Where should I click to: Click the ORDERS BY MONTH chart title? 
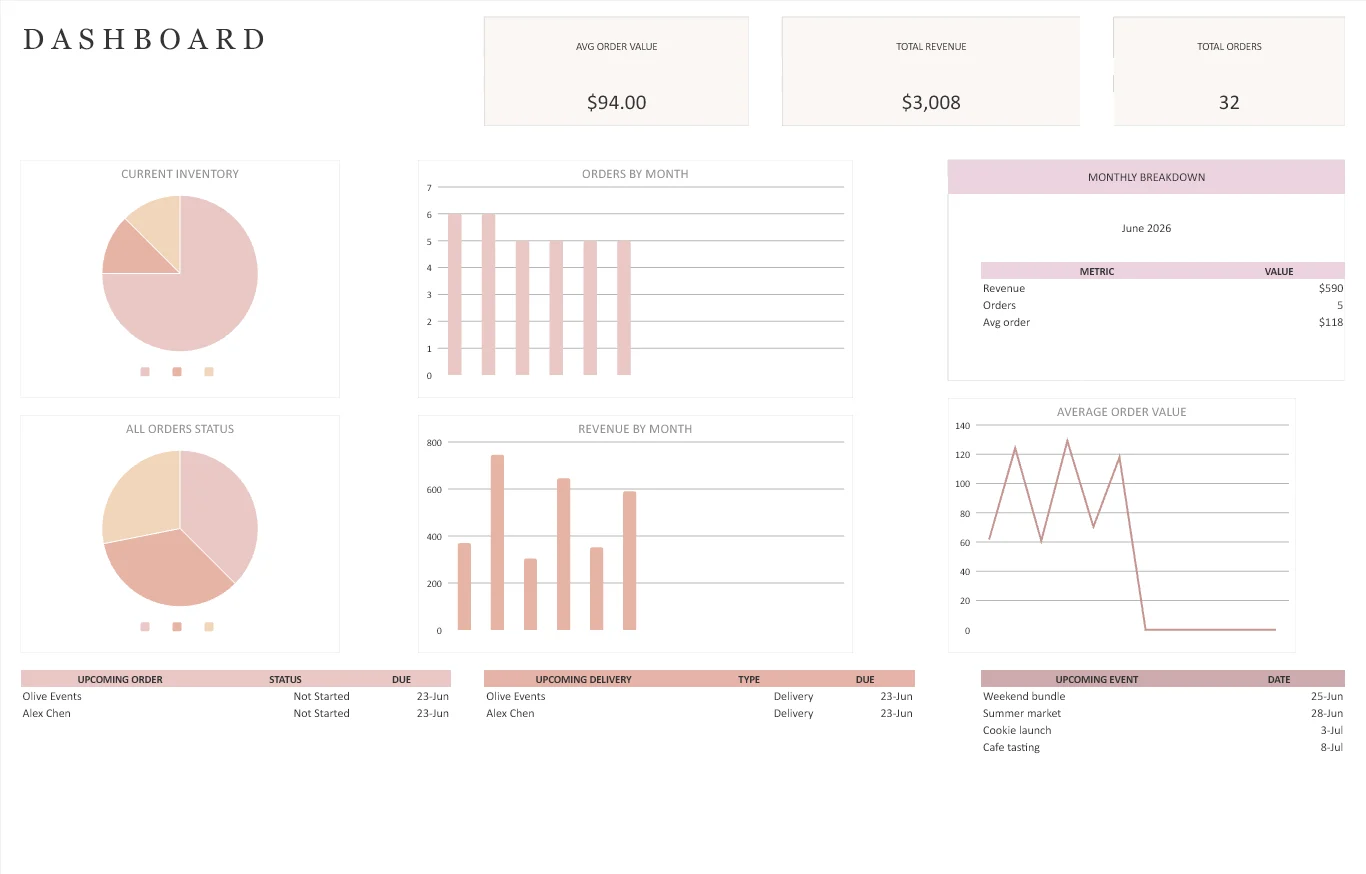(x=635, y=174)
